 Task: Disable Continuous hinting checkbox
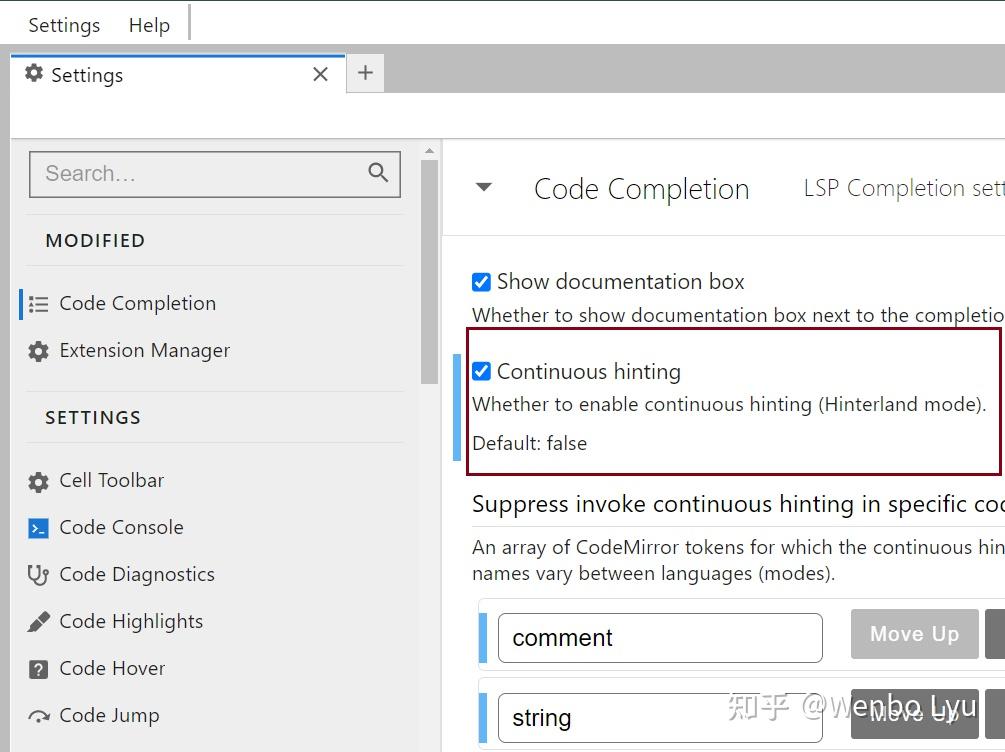(x=481, y=372)
